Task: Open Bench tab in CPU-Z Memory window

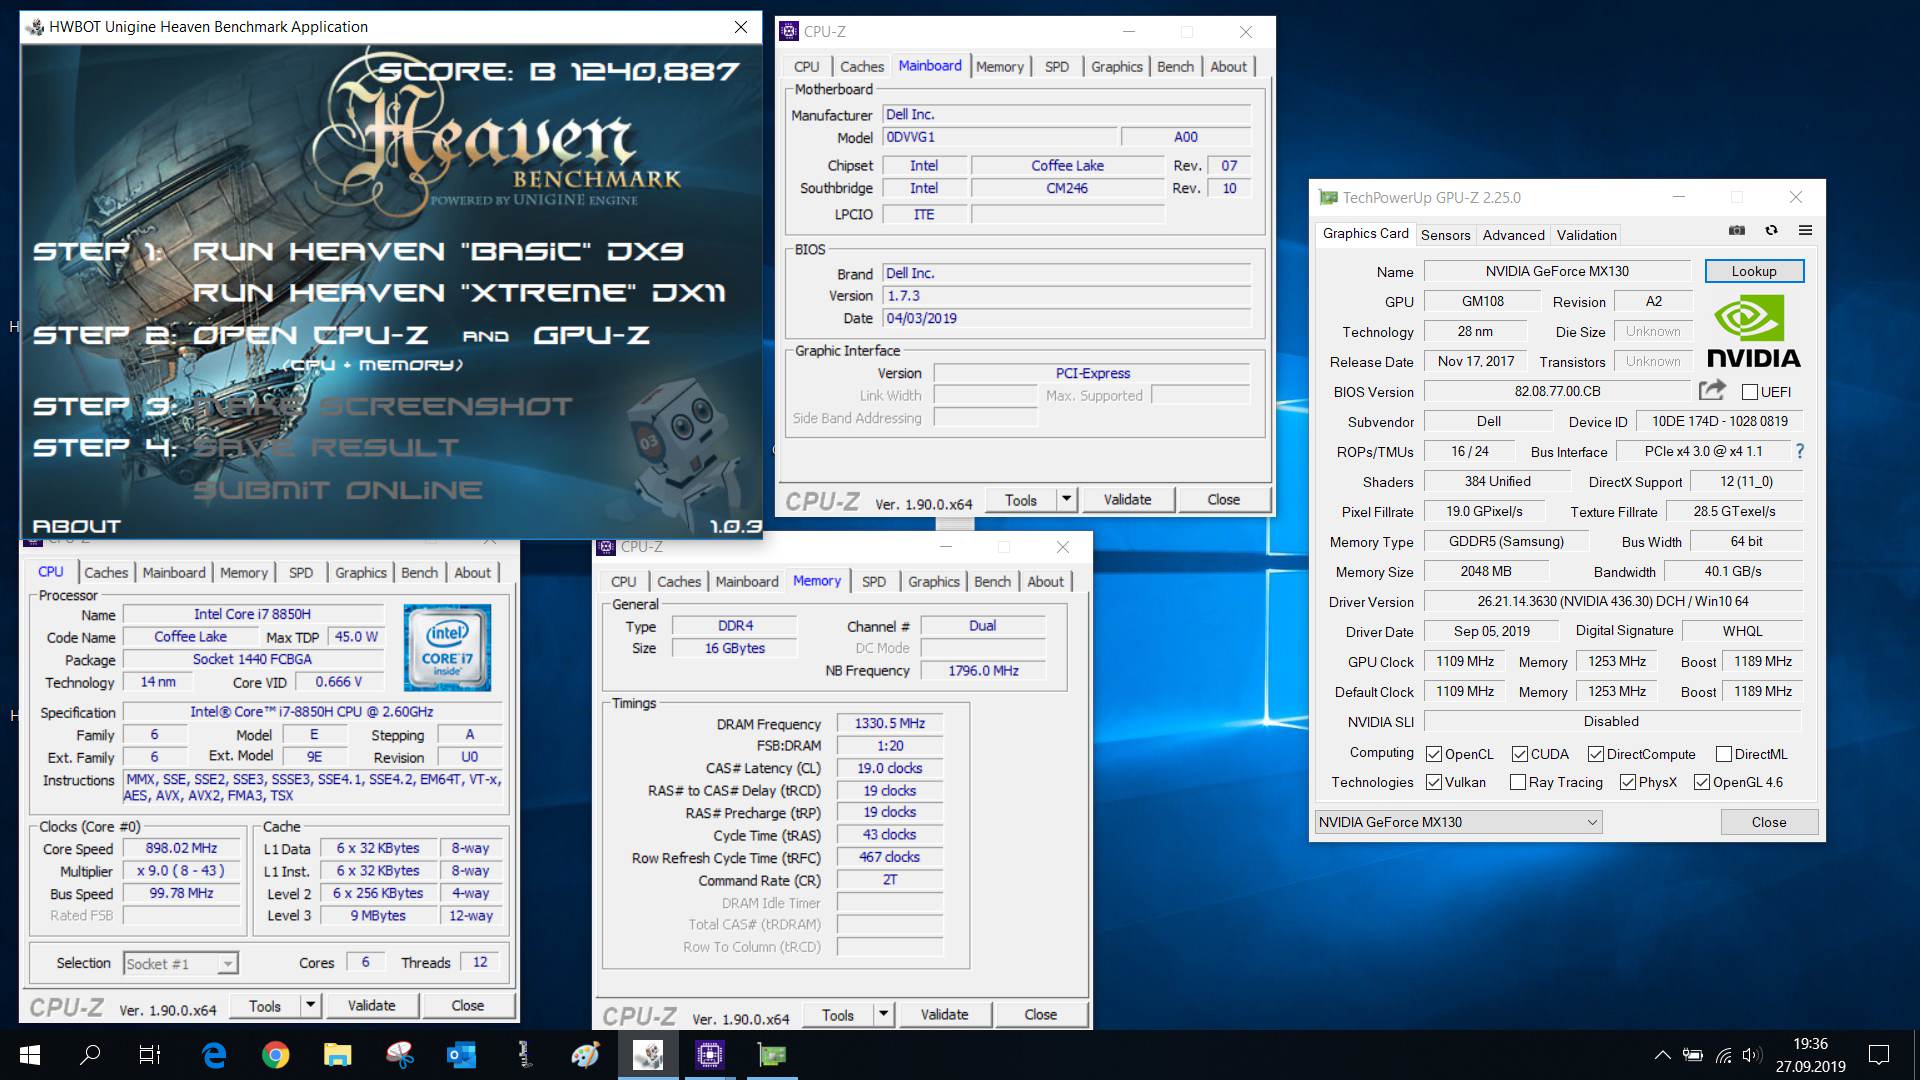Action: 992,581
